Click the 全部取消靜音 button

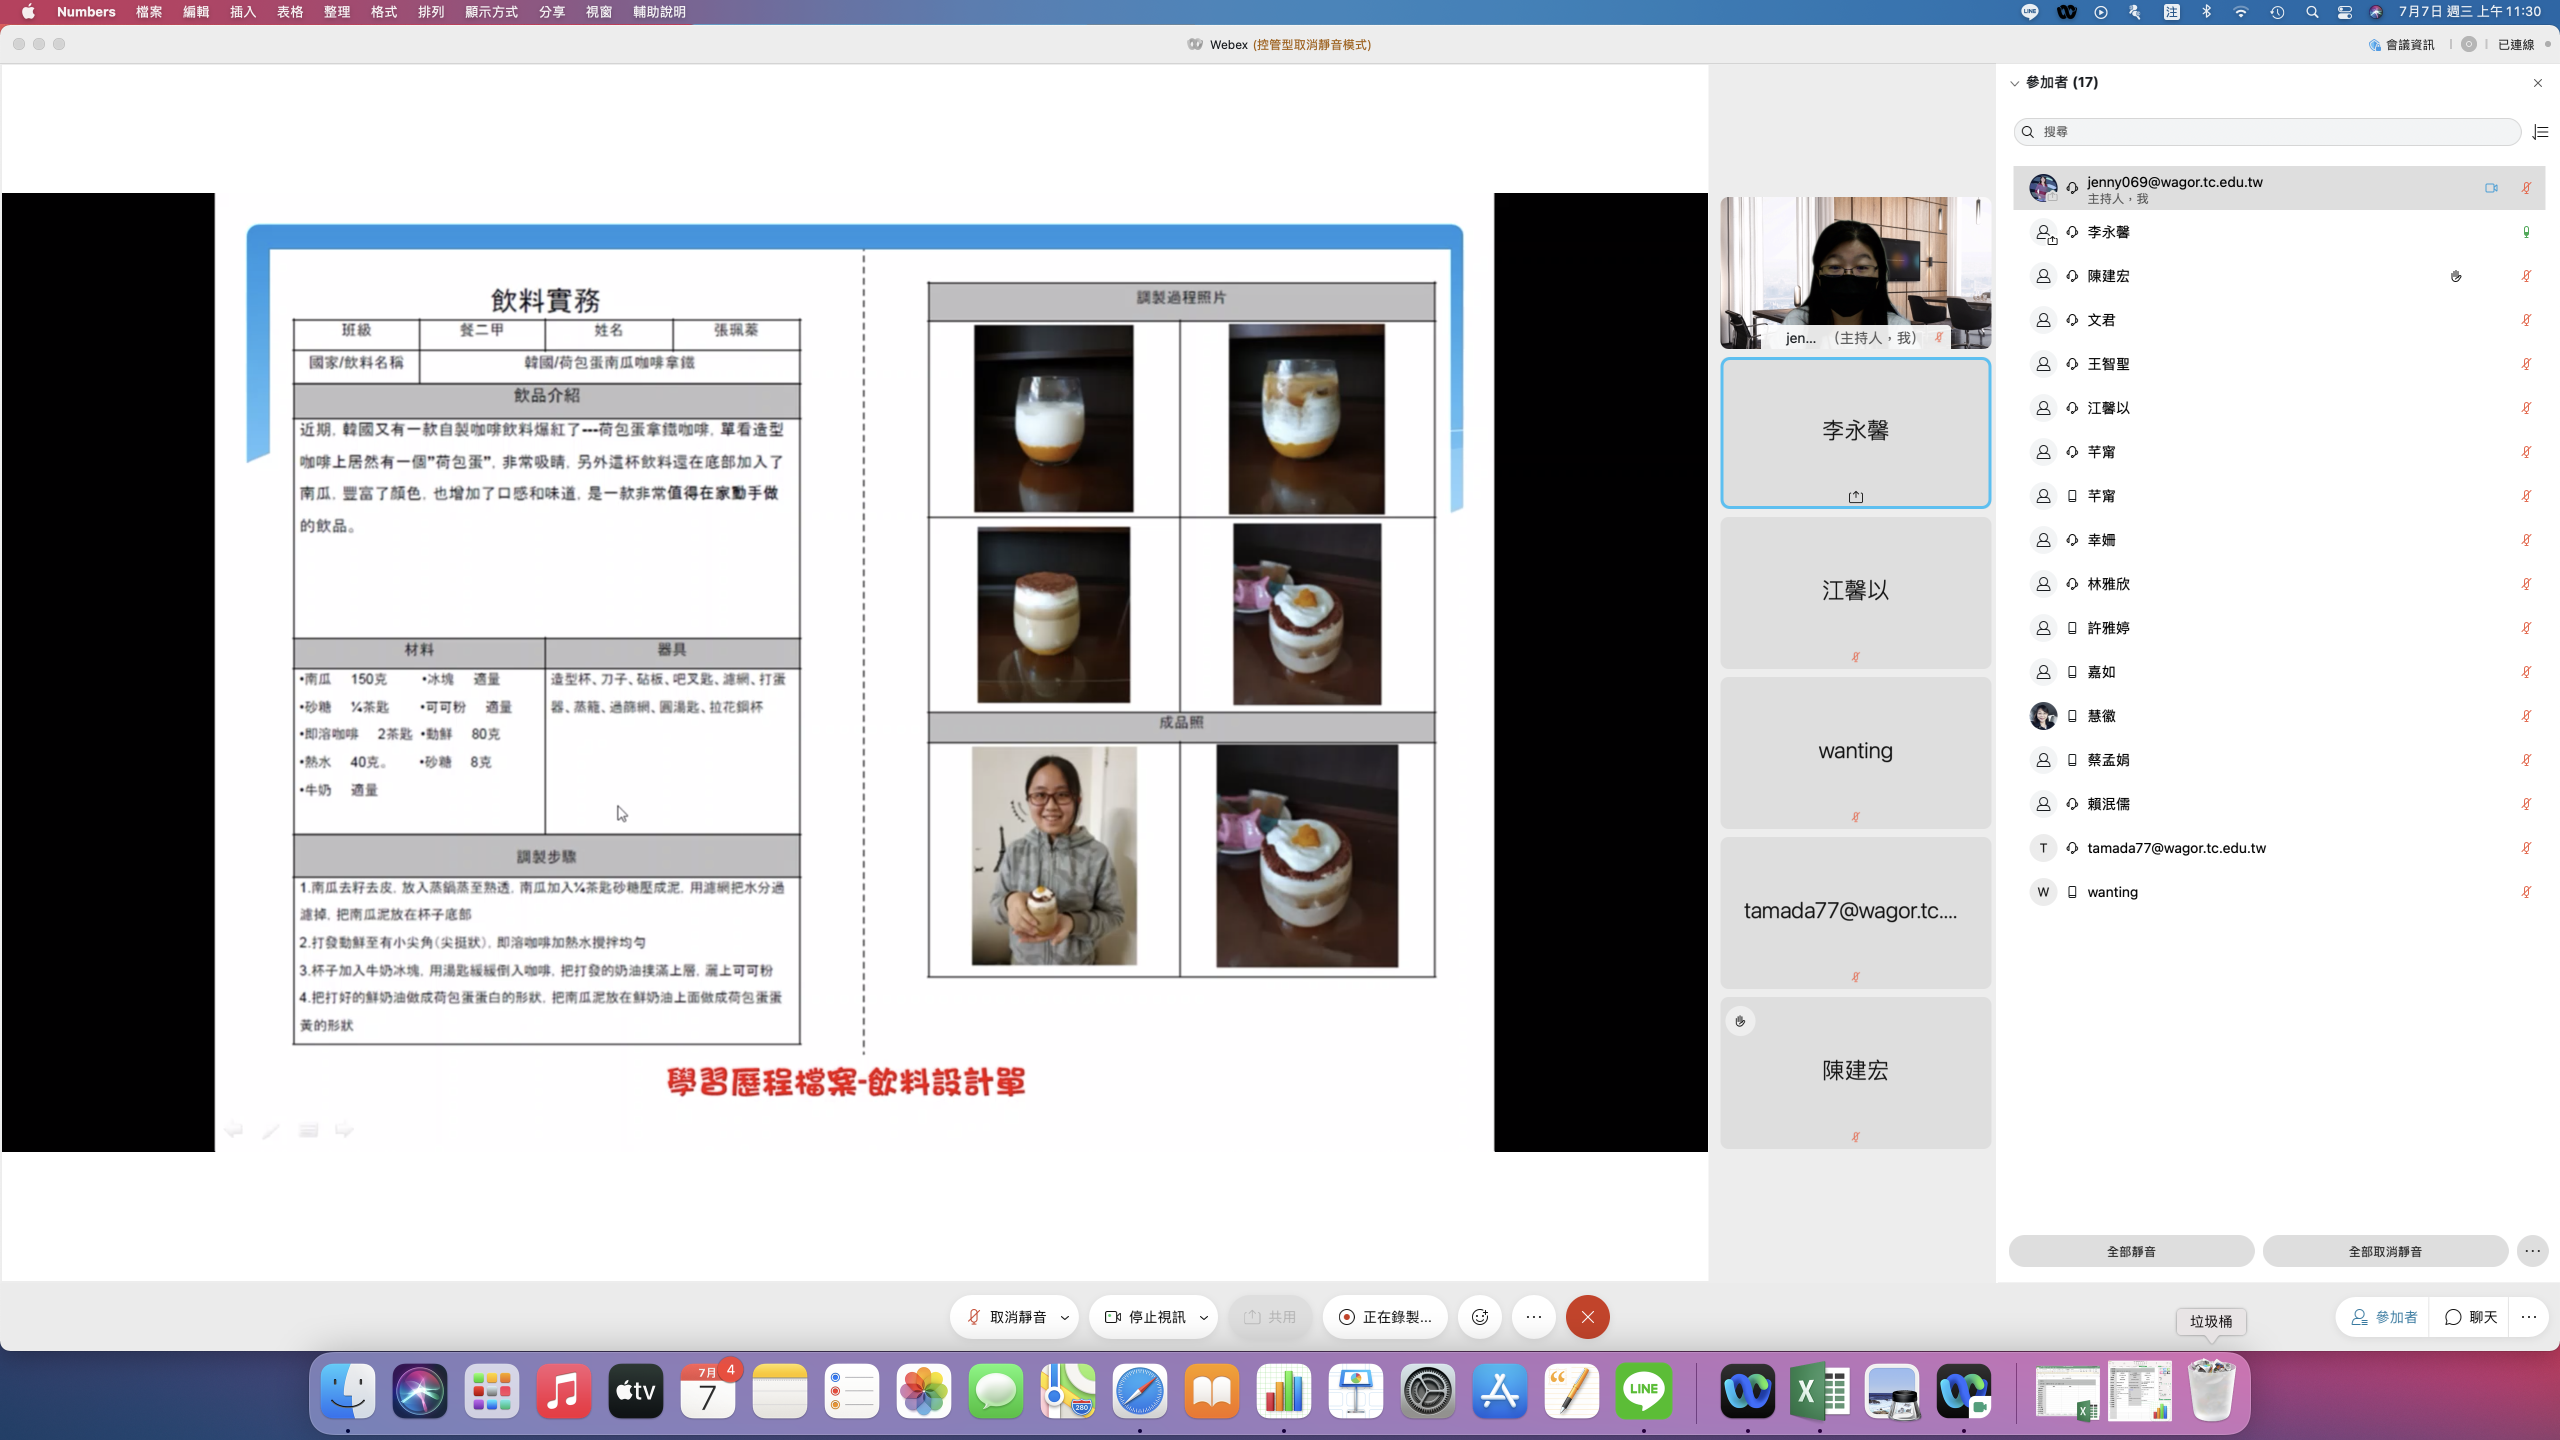pyautogui.click(x=2385, y=1251)
